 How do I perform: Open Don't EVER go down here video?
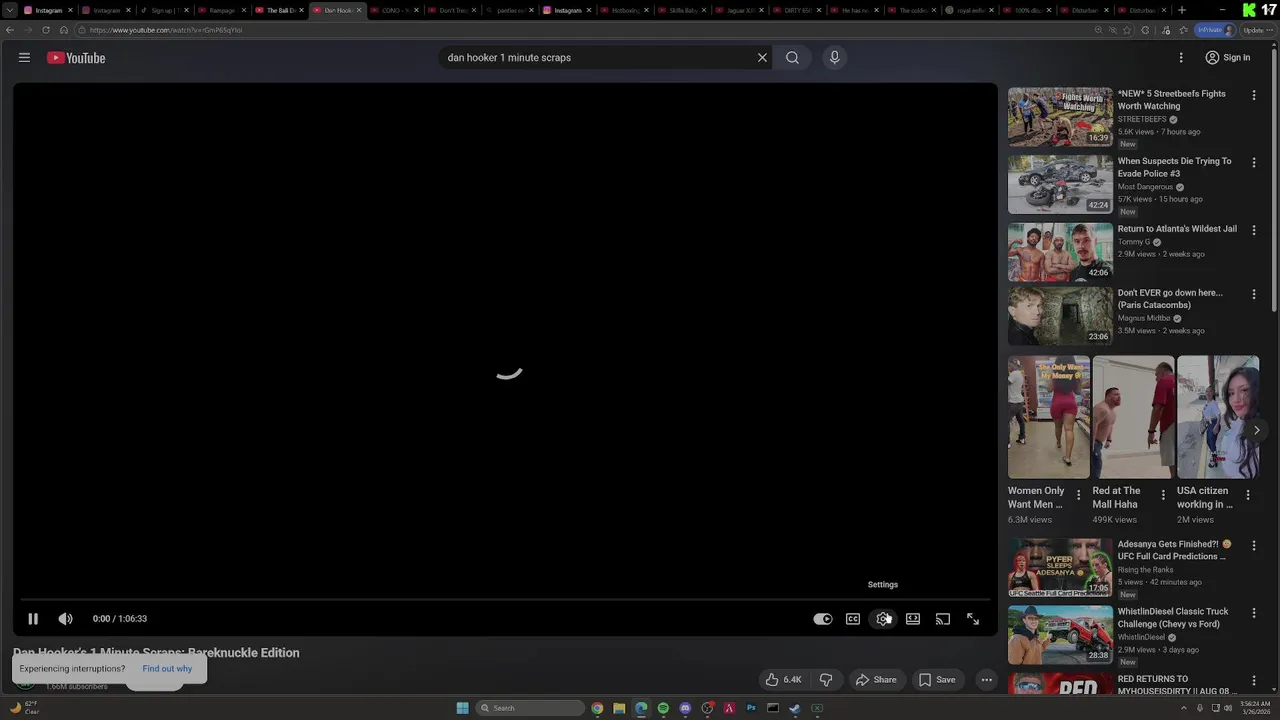[x=1060, y=316]
